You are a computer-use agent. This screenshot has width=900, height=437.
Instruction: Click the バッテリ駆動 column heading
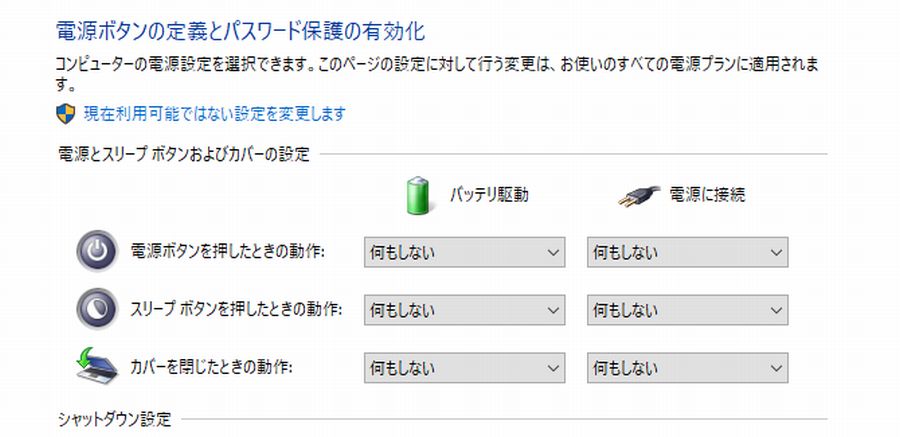489,195
